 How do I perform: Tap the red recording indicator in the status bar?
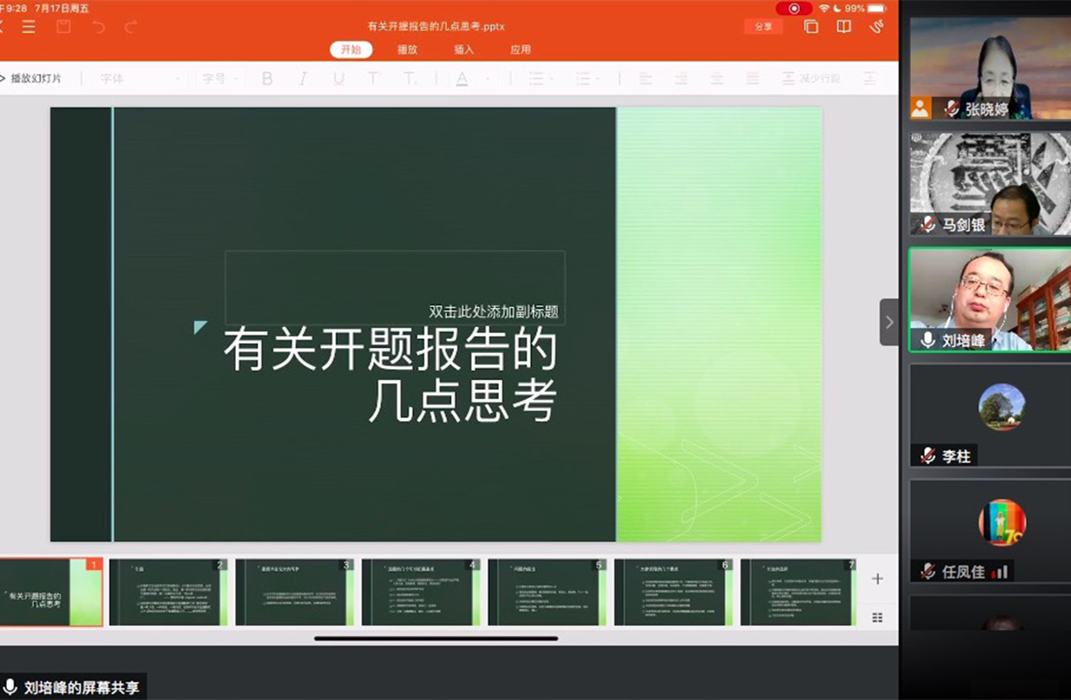[x=795, y=8]
